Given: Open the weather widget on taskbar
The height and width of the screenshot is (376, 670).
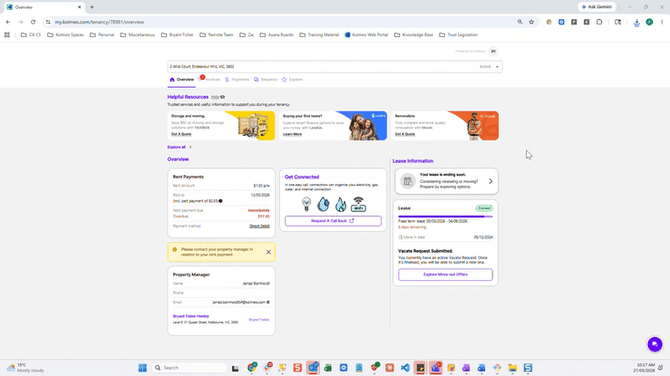Looking at the screenshot, I should coord(26,367).
